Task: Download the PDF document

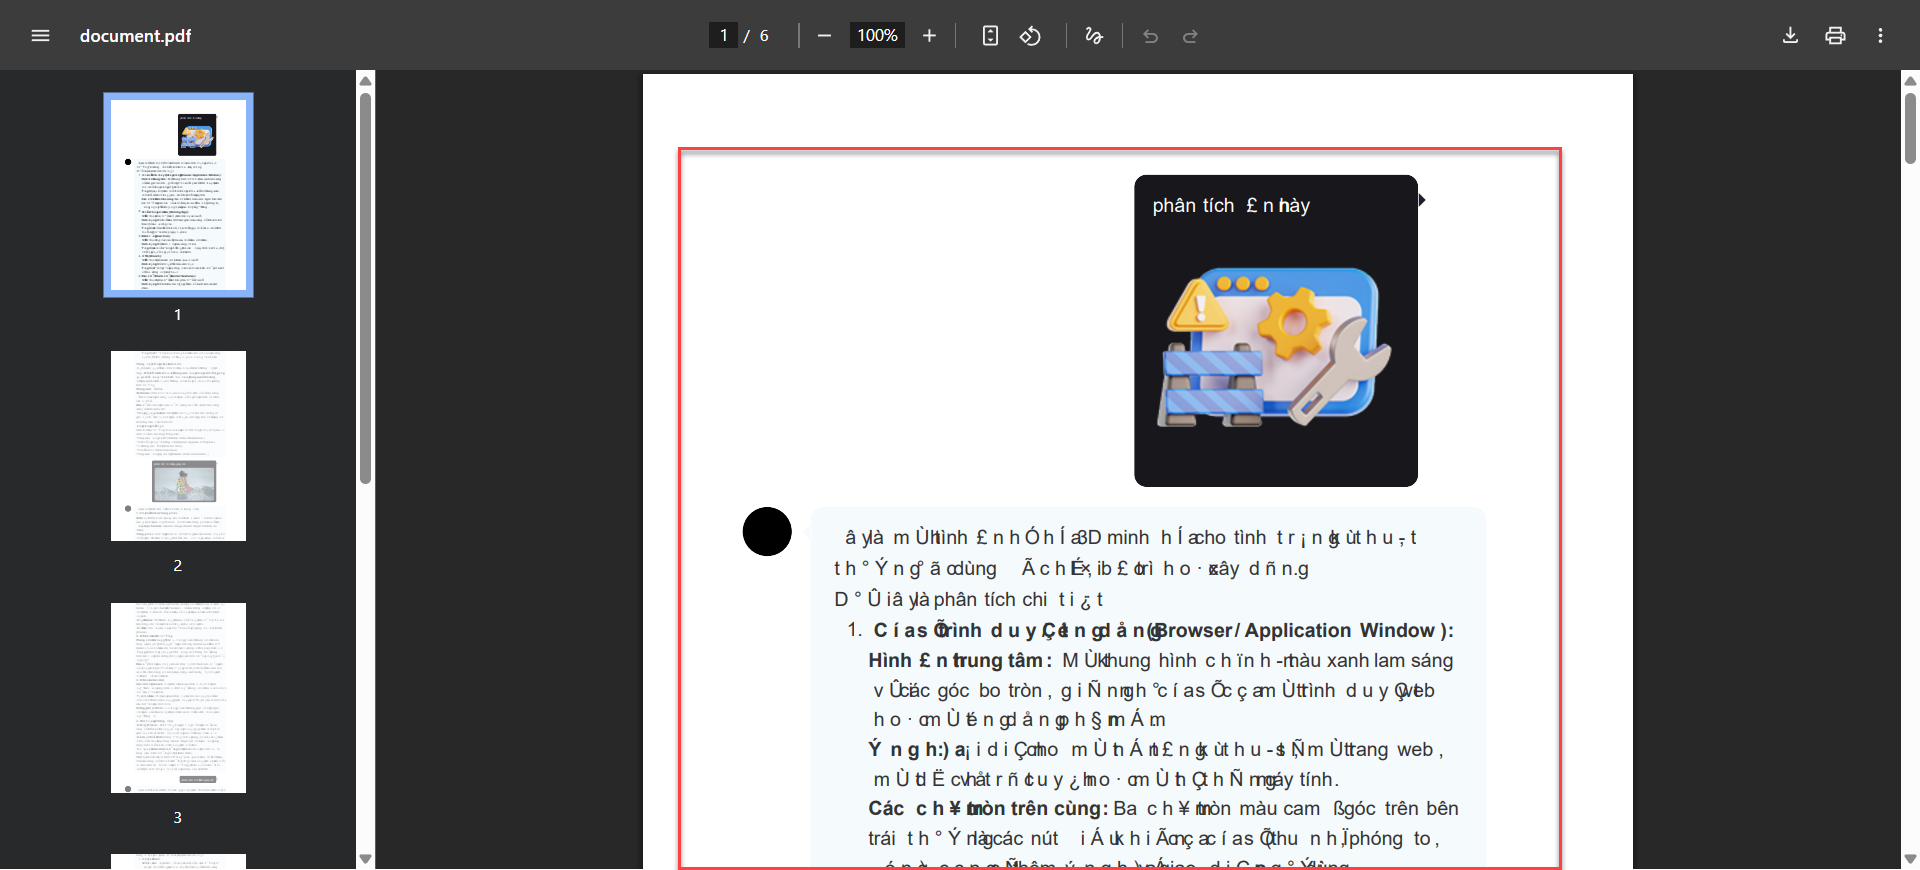Action: (x=1790, y=36)
